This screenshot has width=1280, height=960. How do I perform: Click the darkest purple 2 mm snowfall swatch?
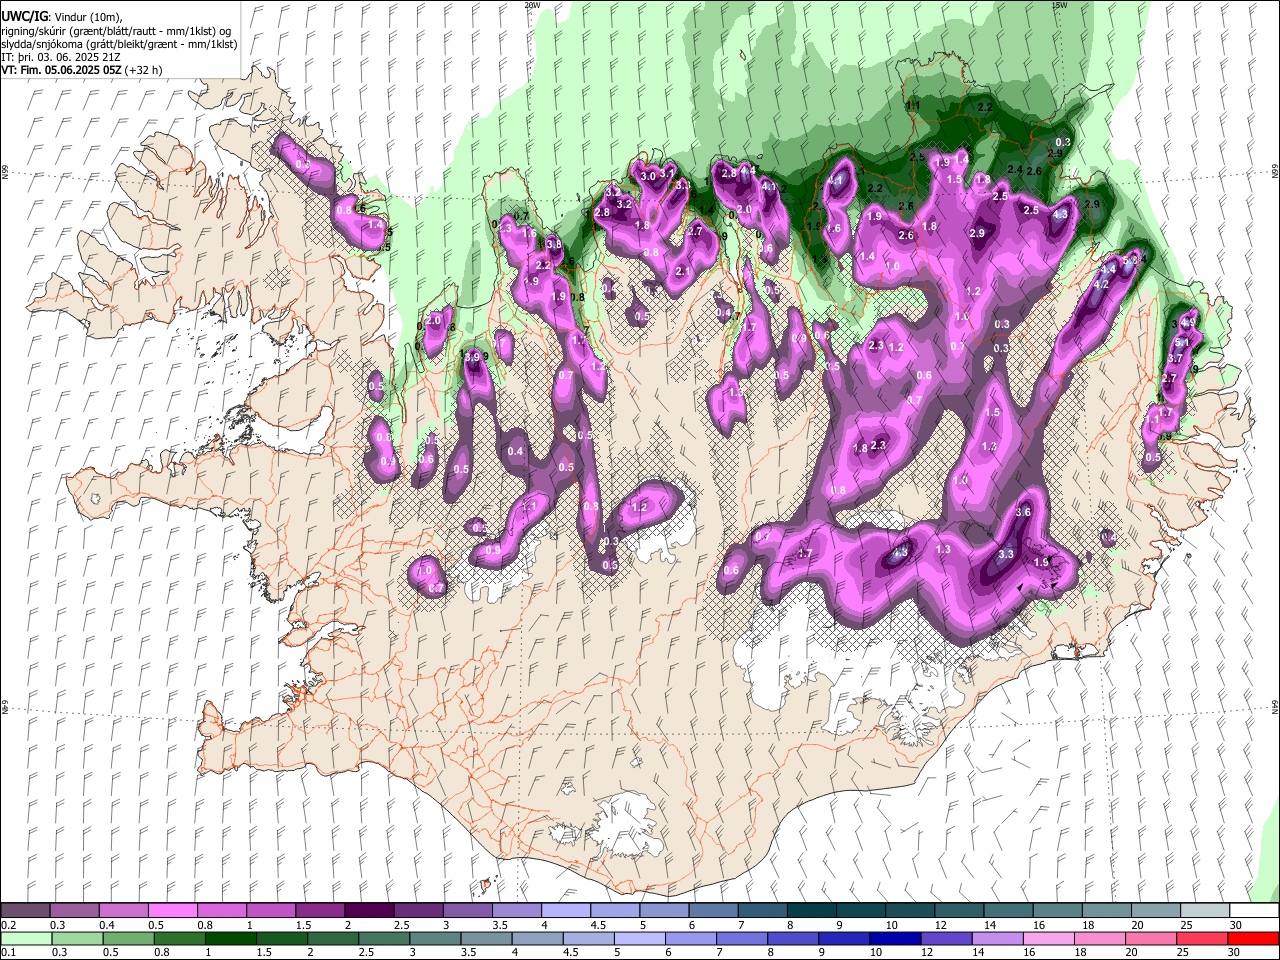(369, 910)
